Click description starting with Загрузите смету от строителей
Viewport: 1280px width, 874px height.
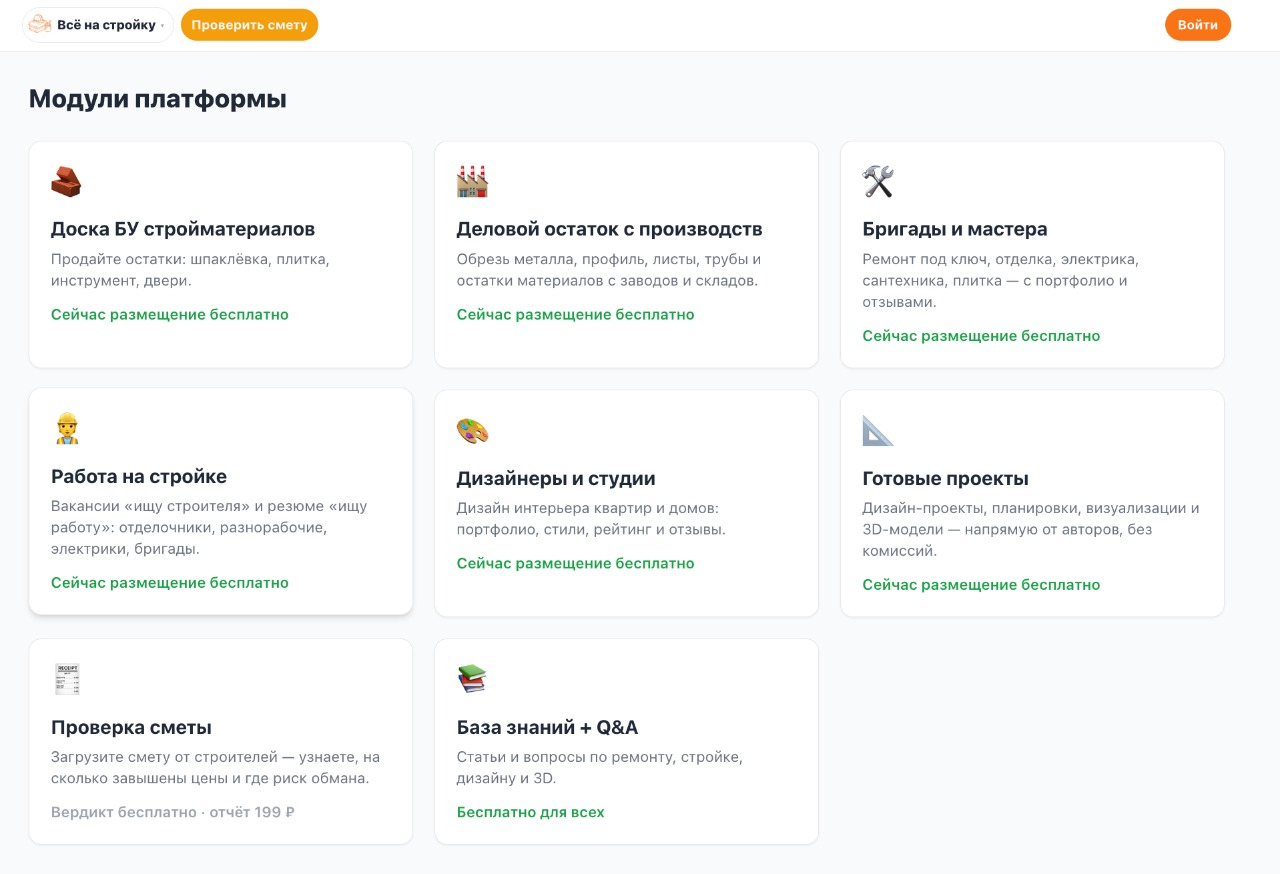215,768
